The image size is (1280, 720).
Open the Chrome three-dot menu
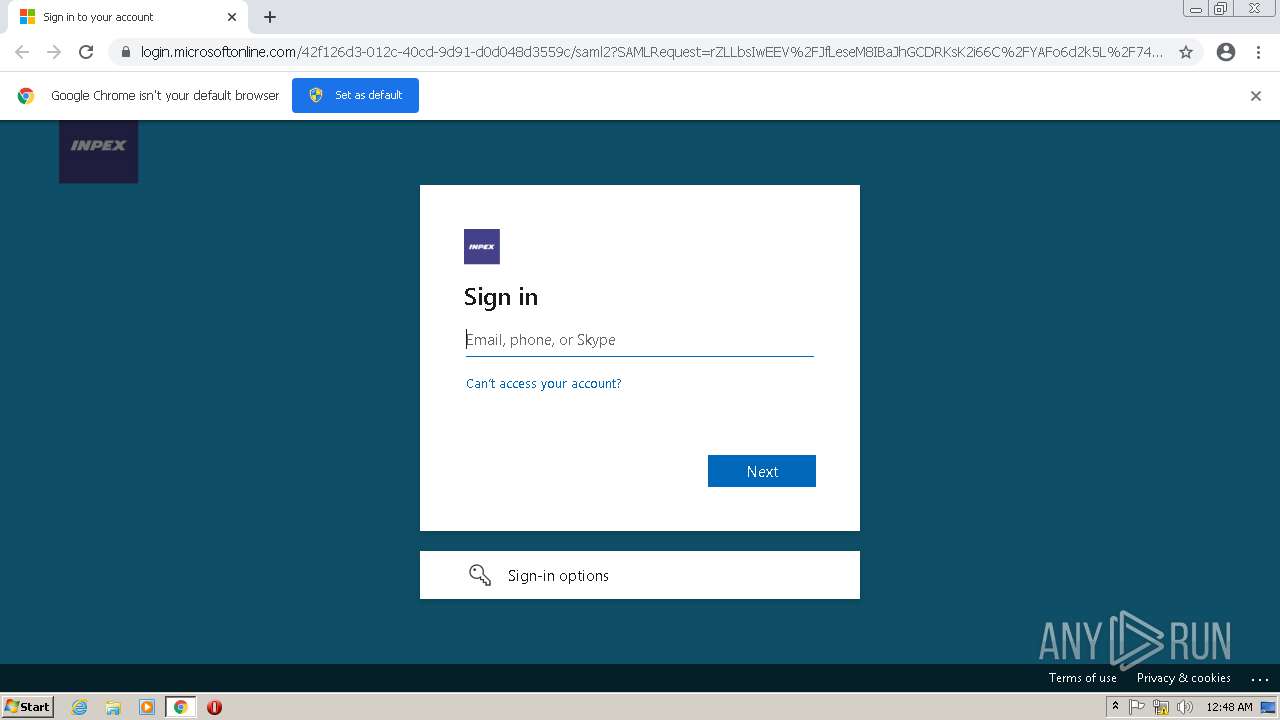click(x=1258, y=52)
